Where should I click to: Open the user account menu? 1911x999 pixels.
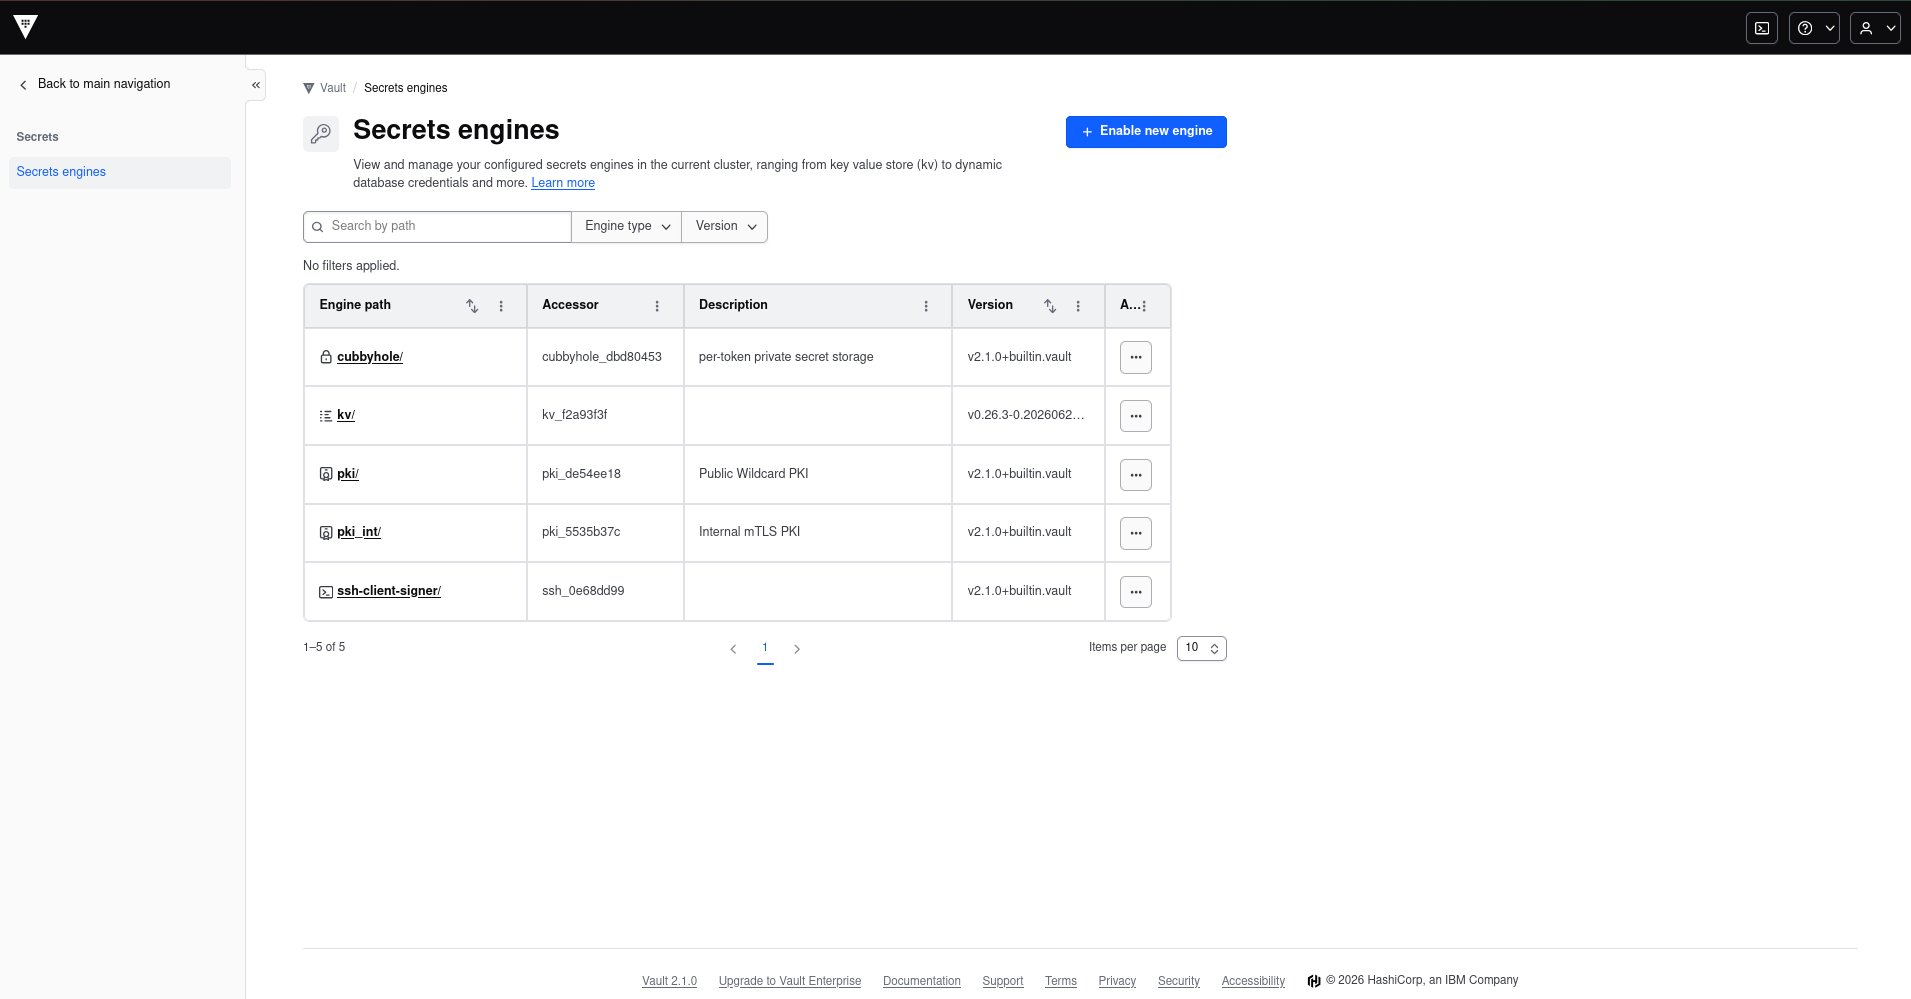[x=1875, y=28]
